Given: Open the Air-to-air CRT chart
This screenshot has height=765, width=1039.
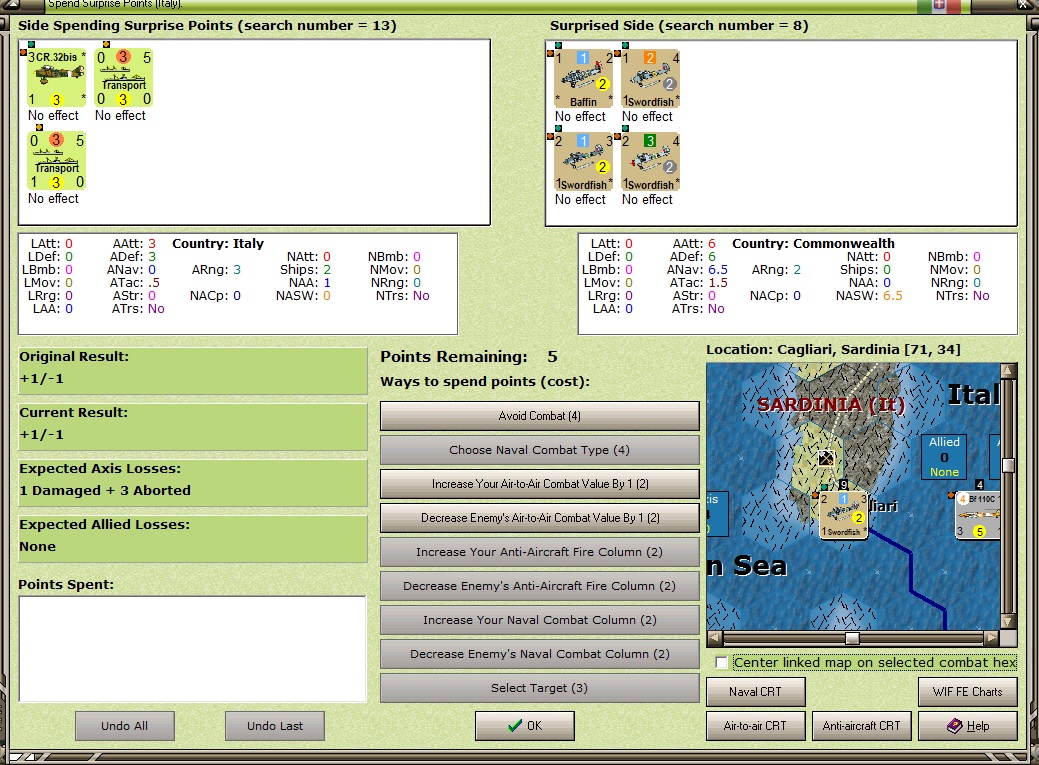Looking at the screenshot, I should (755, 726).
